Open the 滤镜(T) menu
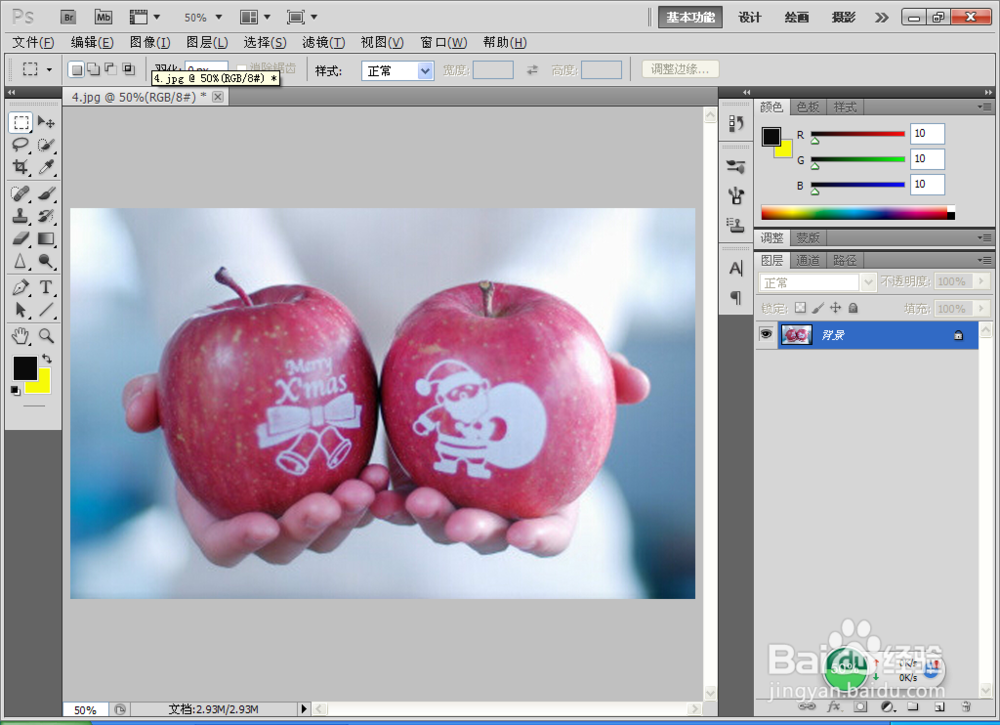Viewport: 1000px width, 725px height. (323, 42)
